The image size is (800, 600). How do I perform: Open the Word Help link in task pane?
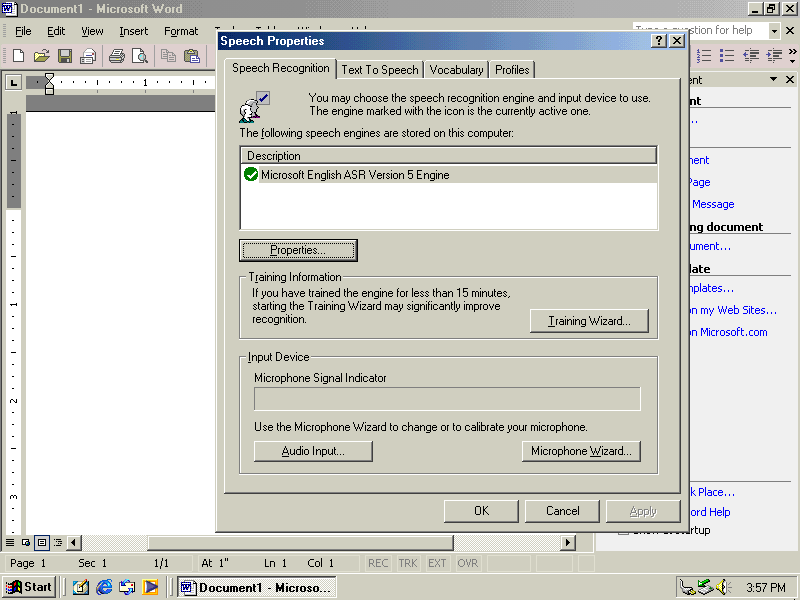click(710, 512)
